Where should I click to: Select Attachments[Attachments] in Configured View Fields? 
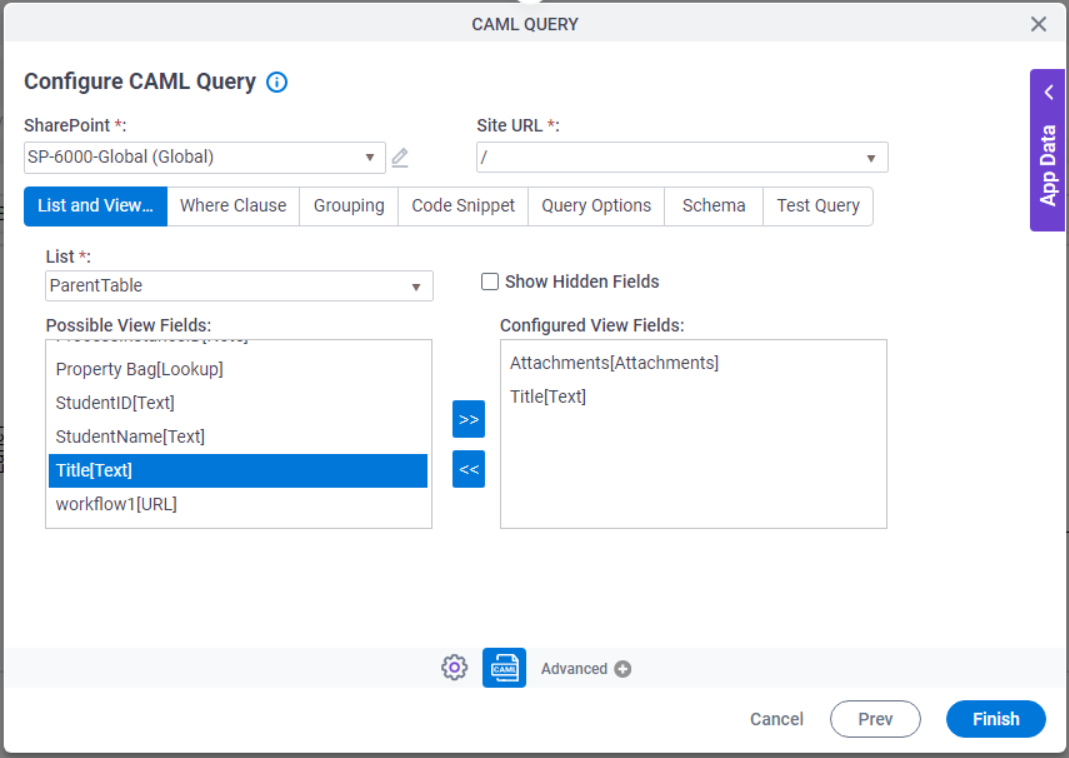tap(614, 363)
